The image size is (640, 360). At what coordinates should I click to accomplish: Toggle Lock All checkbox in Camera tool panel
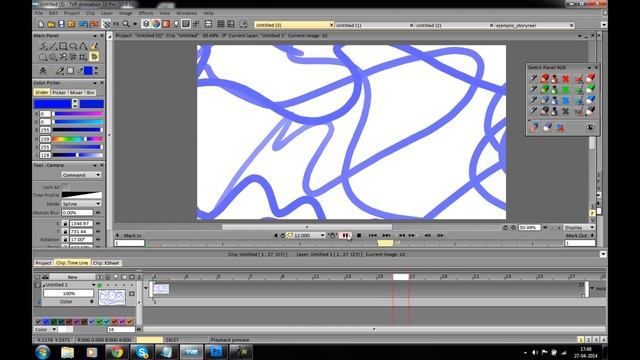tap(65, 187)
